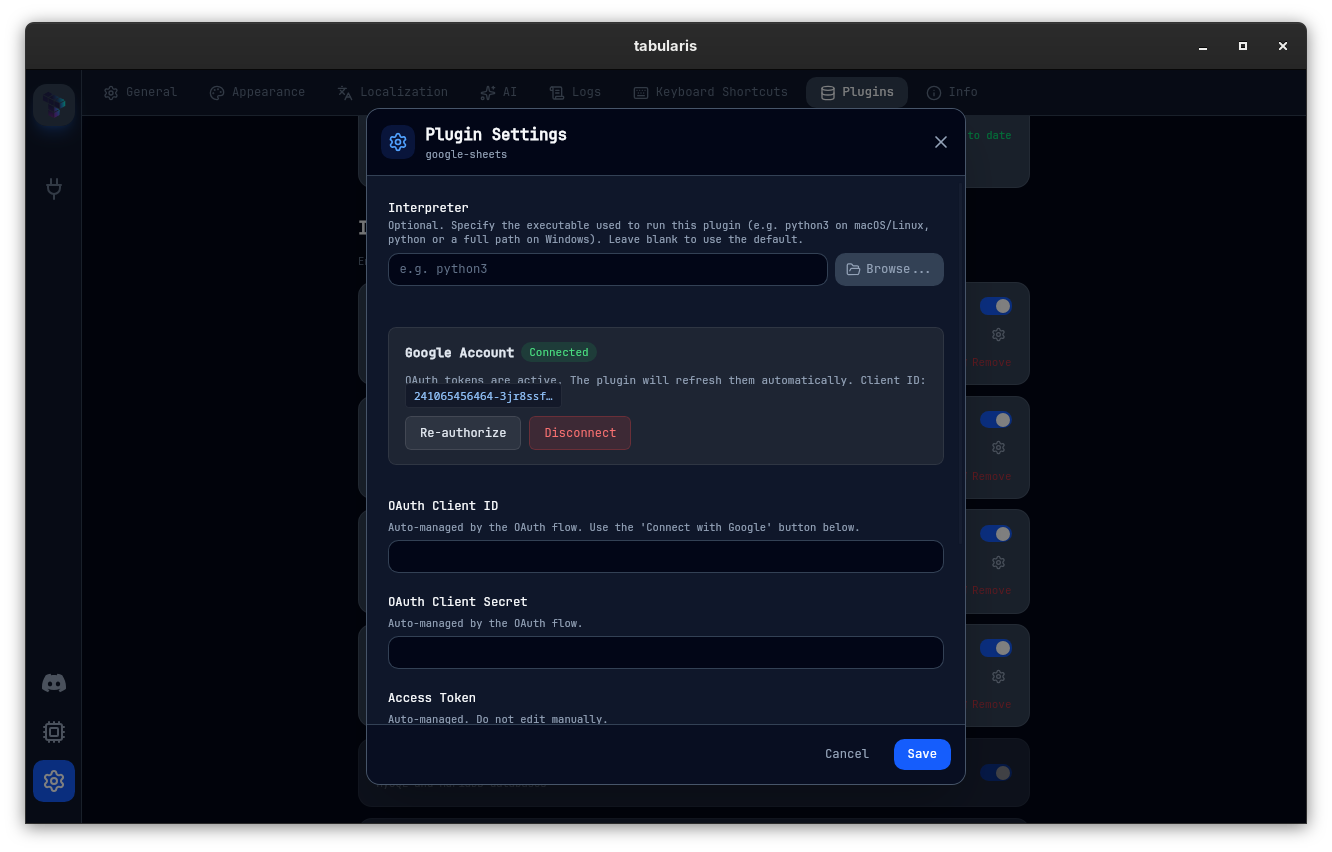Click the Plugin Settings gear header icon

point(398,142)
